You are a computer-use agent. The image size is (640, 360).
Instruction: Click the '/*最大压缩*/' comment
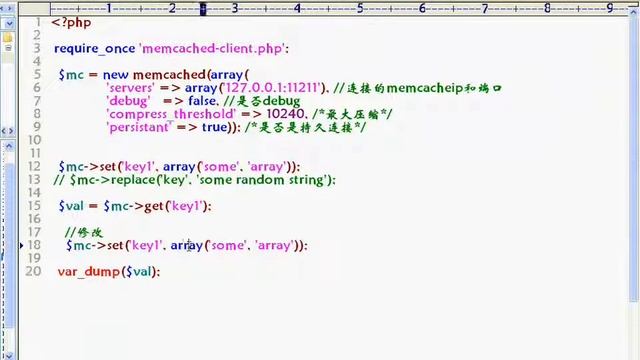click(x=352, y=114)
